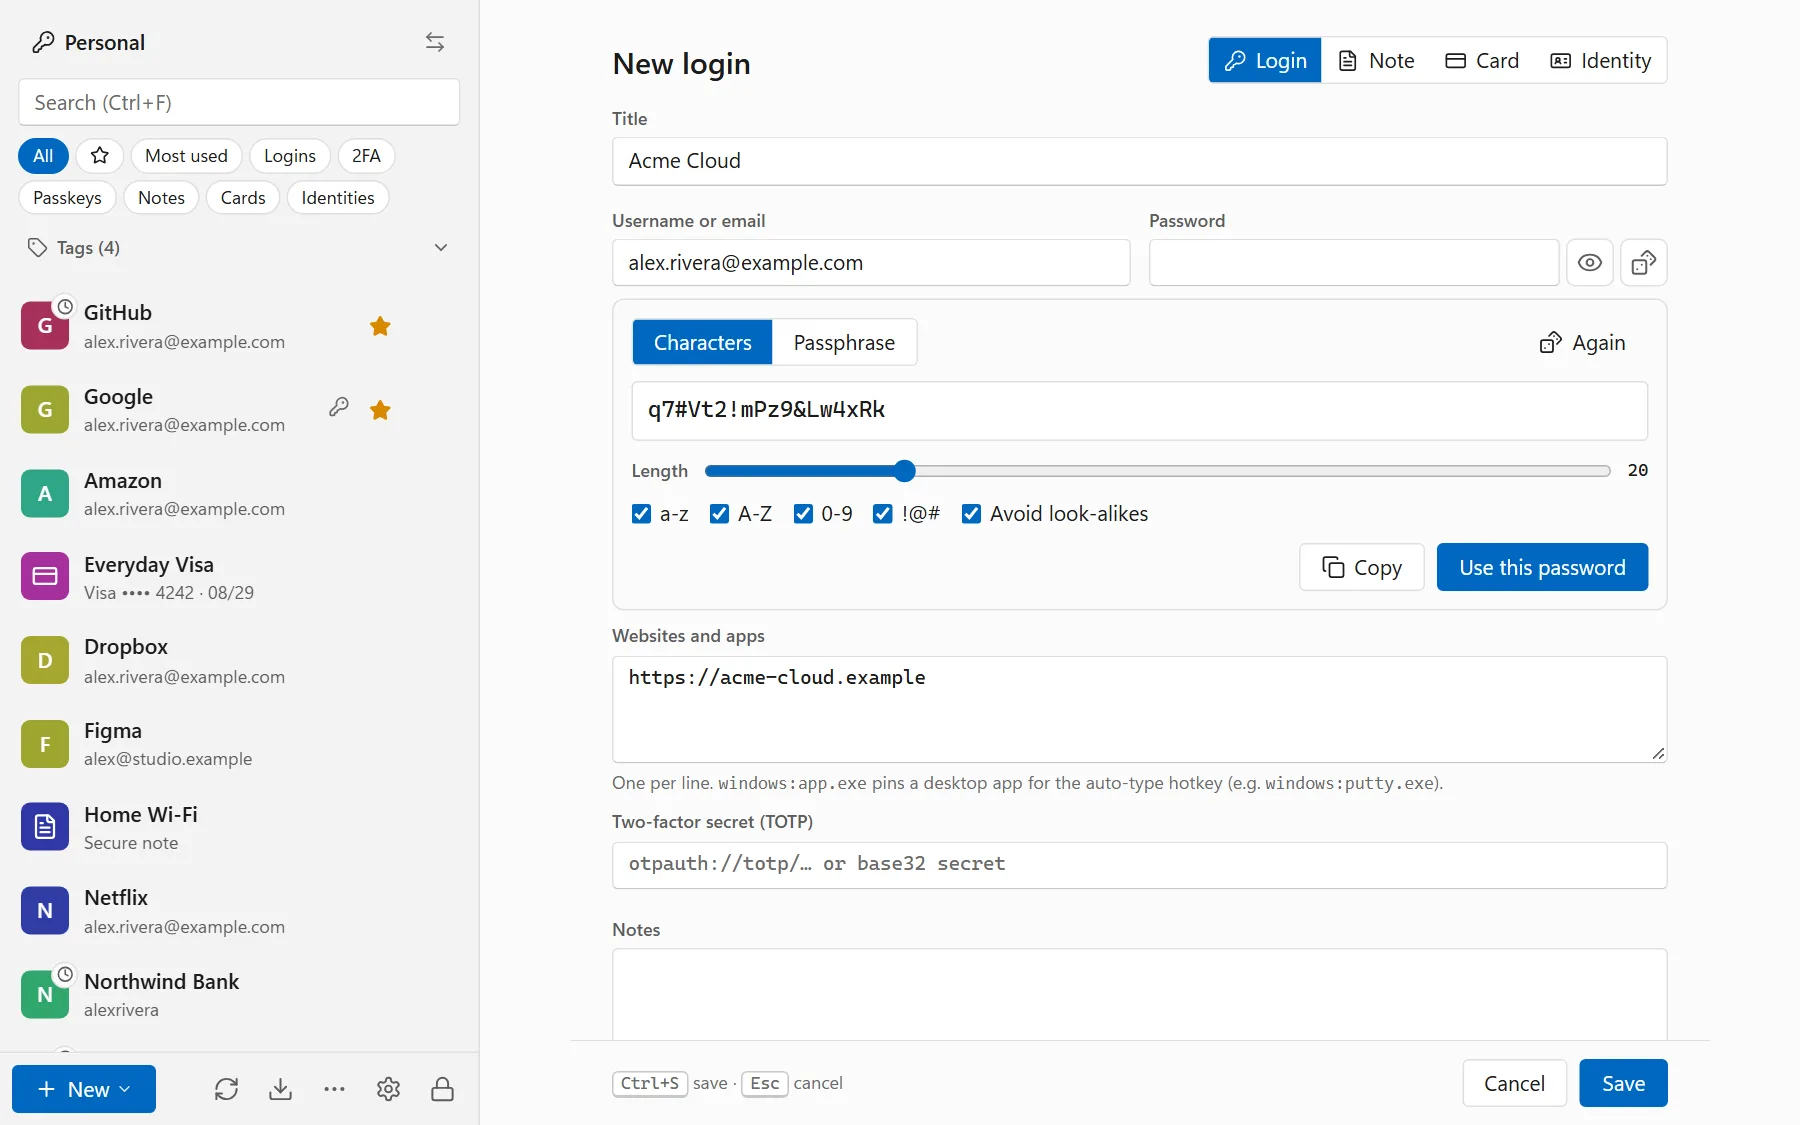
Task: Click the password Length slider handle
Action: click(x=905, y=471)
